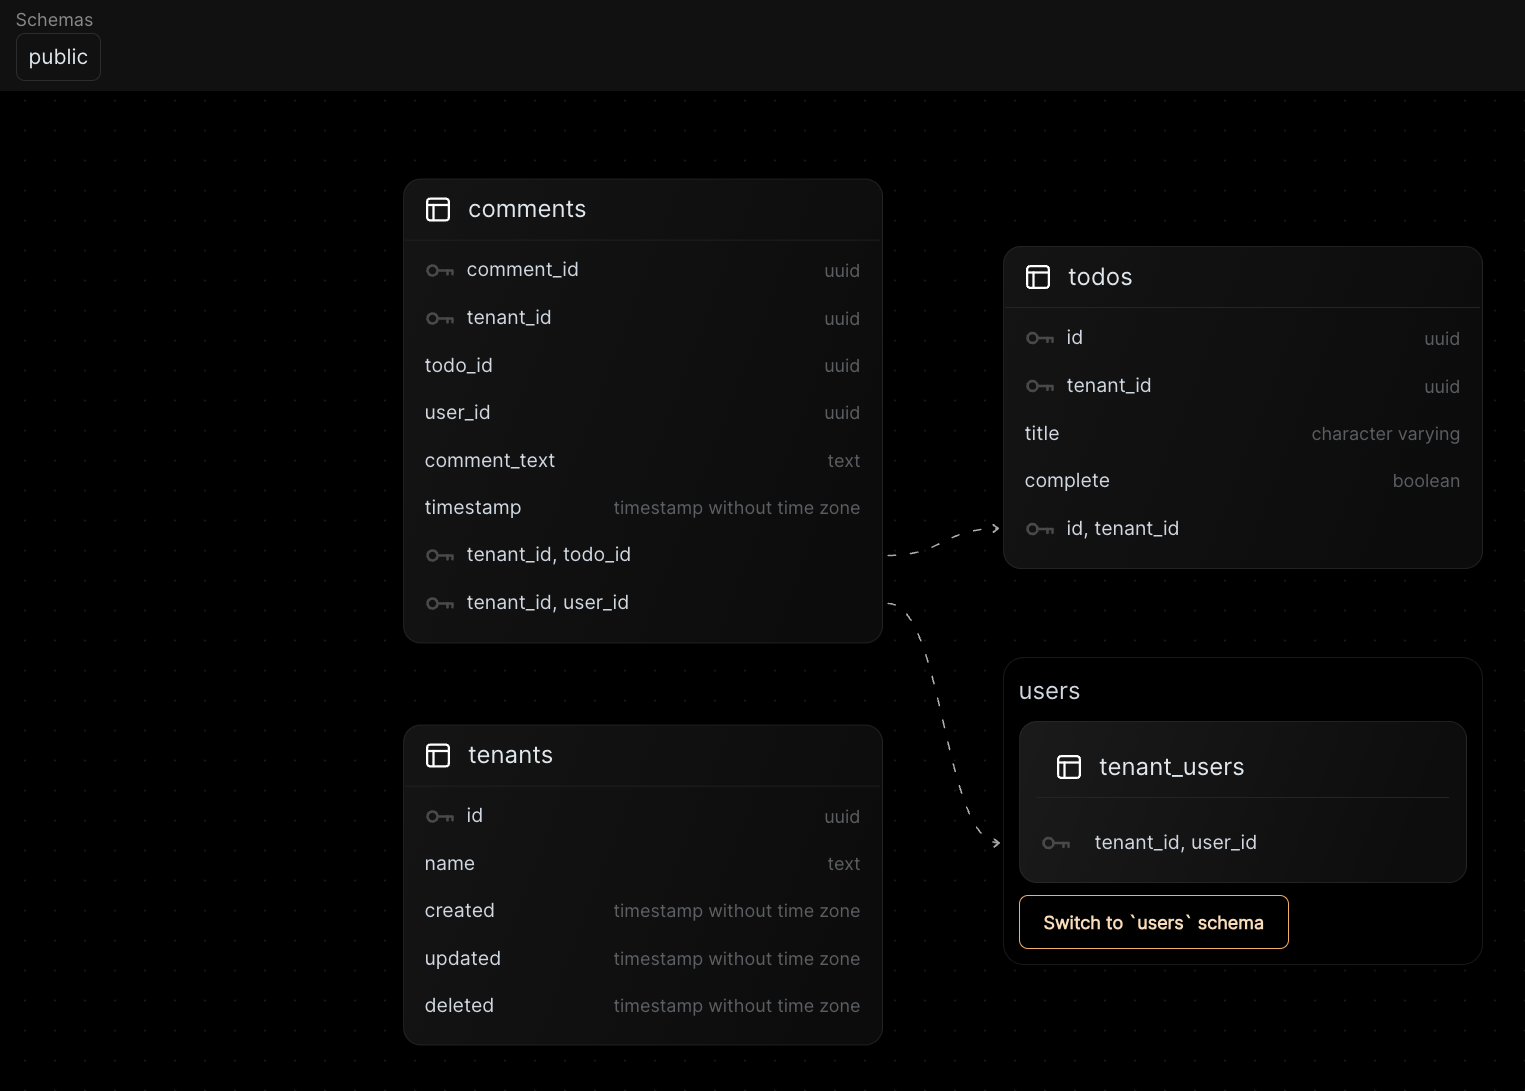Click the deleted timestamp row in tenants
This screenshot has height=1091, width=1525.
point(459,1006)
